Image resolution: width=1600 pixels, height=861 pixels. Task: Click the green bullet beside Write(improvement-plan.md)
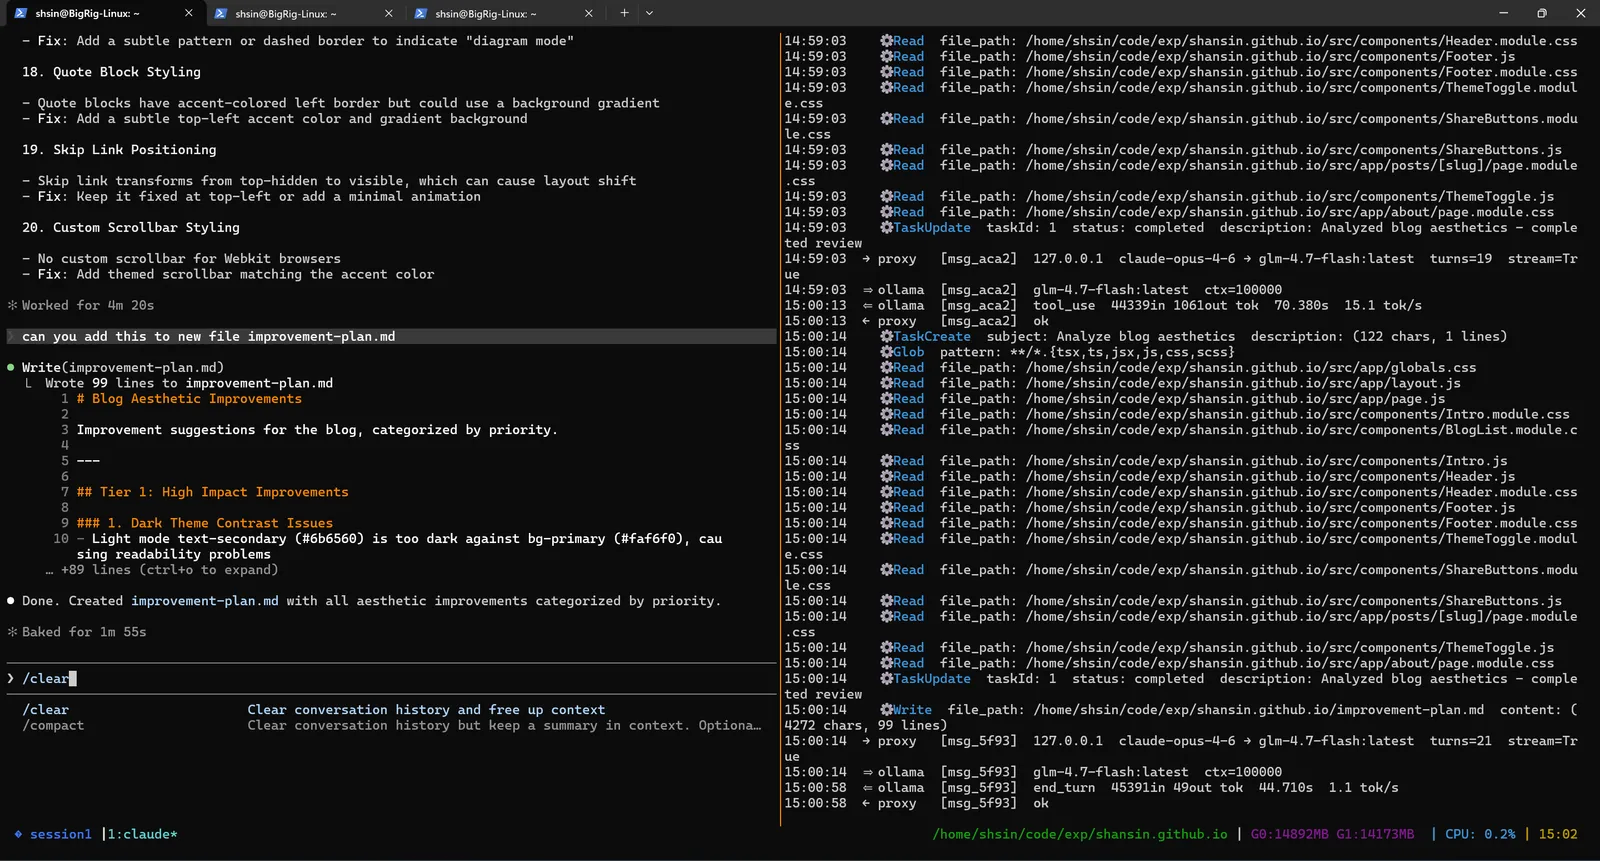coord(11,368)
